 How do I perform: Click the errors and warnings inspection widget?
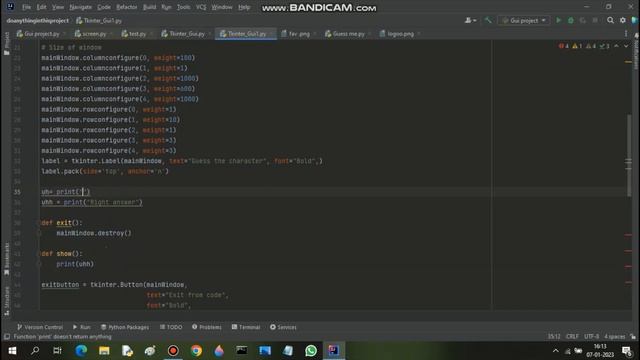(584, 46)
